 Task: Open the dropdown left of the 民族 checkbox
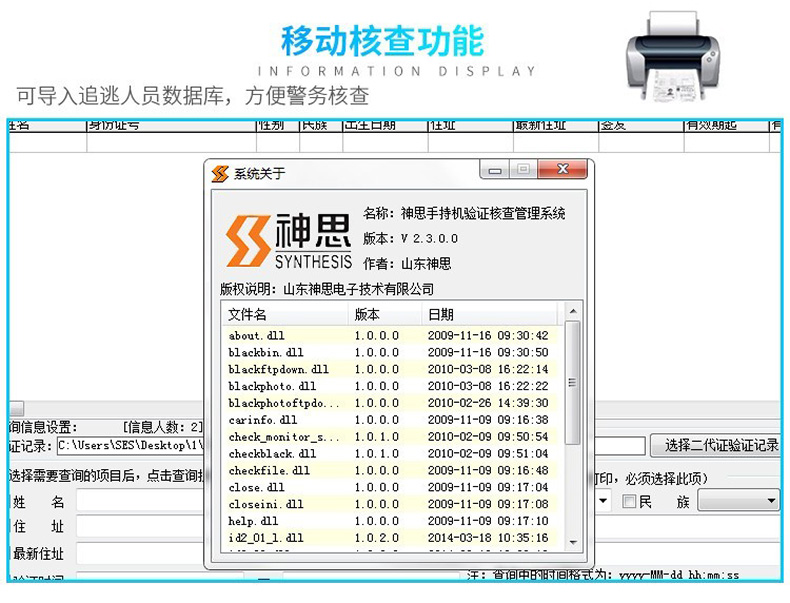(603, 501)
